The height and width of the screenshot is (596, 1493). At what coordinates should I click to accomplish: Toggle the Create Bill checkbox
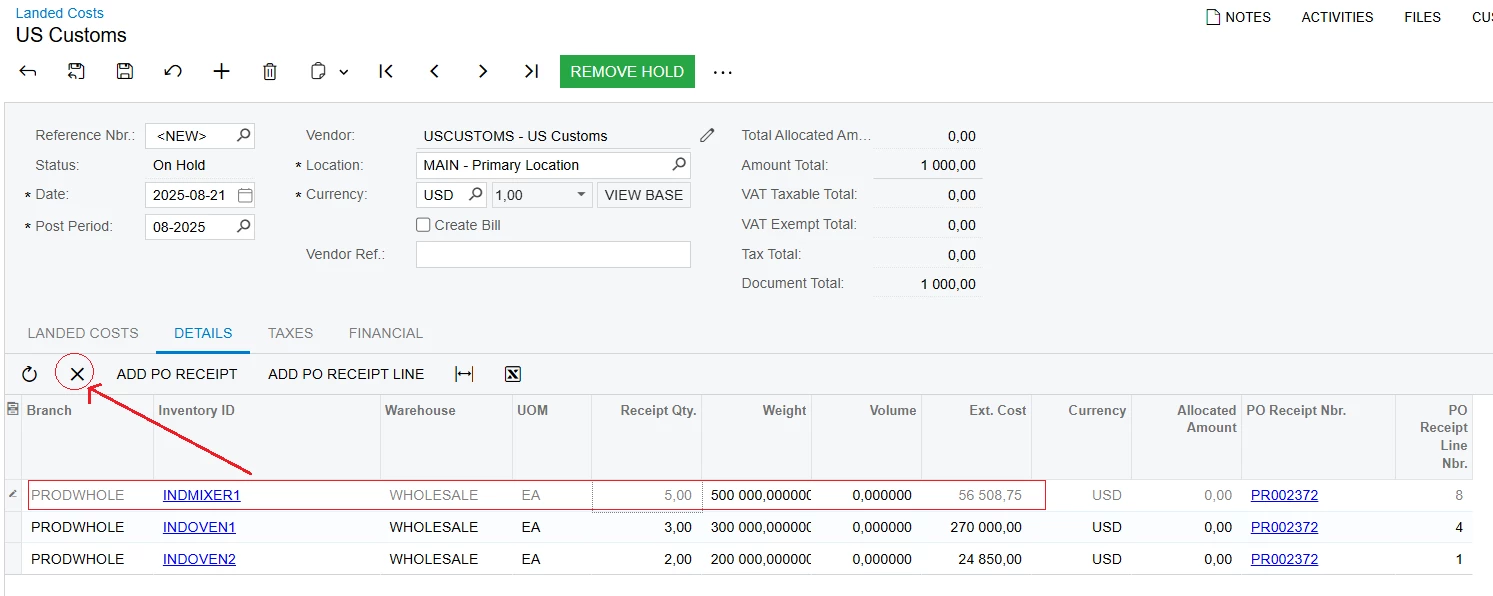tap(423, 225)
